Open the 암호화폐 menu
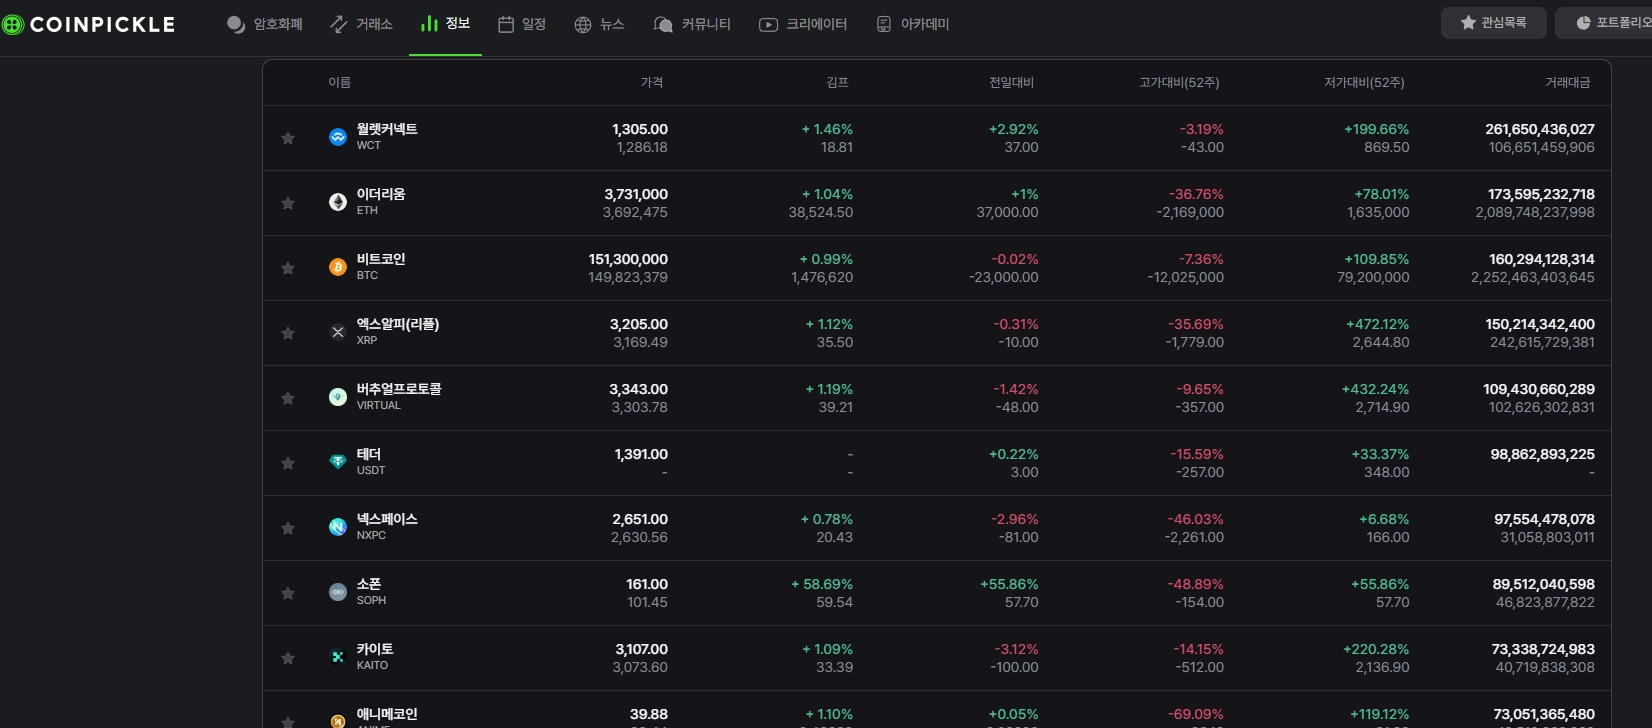Image resolution: width=1652 pixels, height=728 pixels. coord(265,24)
